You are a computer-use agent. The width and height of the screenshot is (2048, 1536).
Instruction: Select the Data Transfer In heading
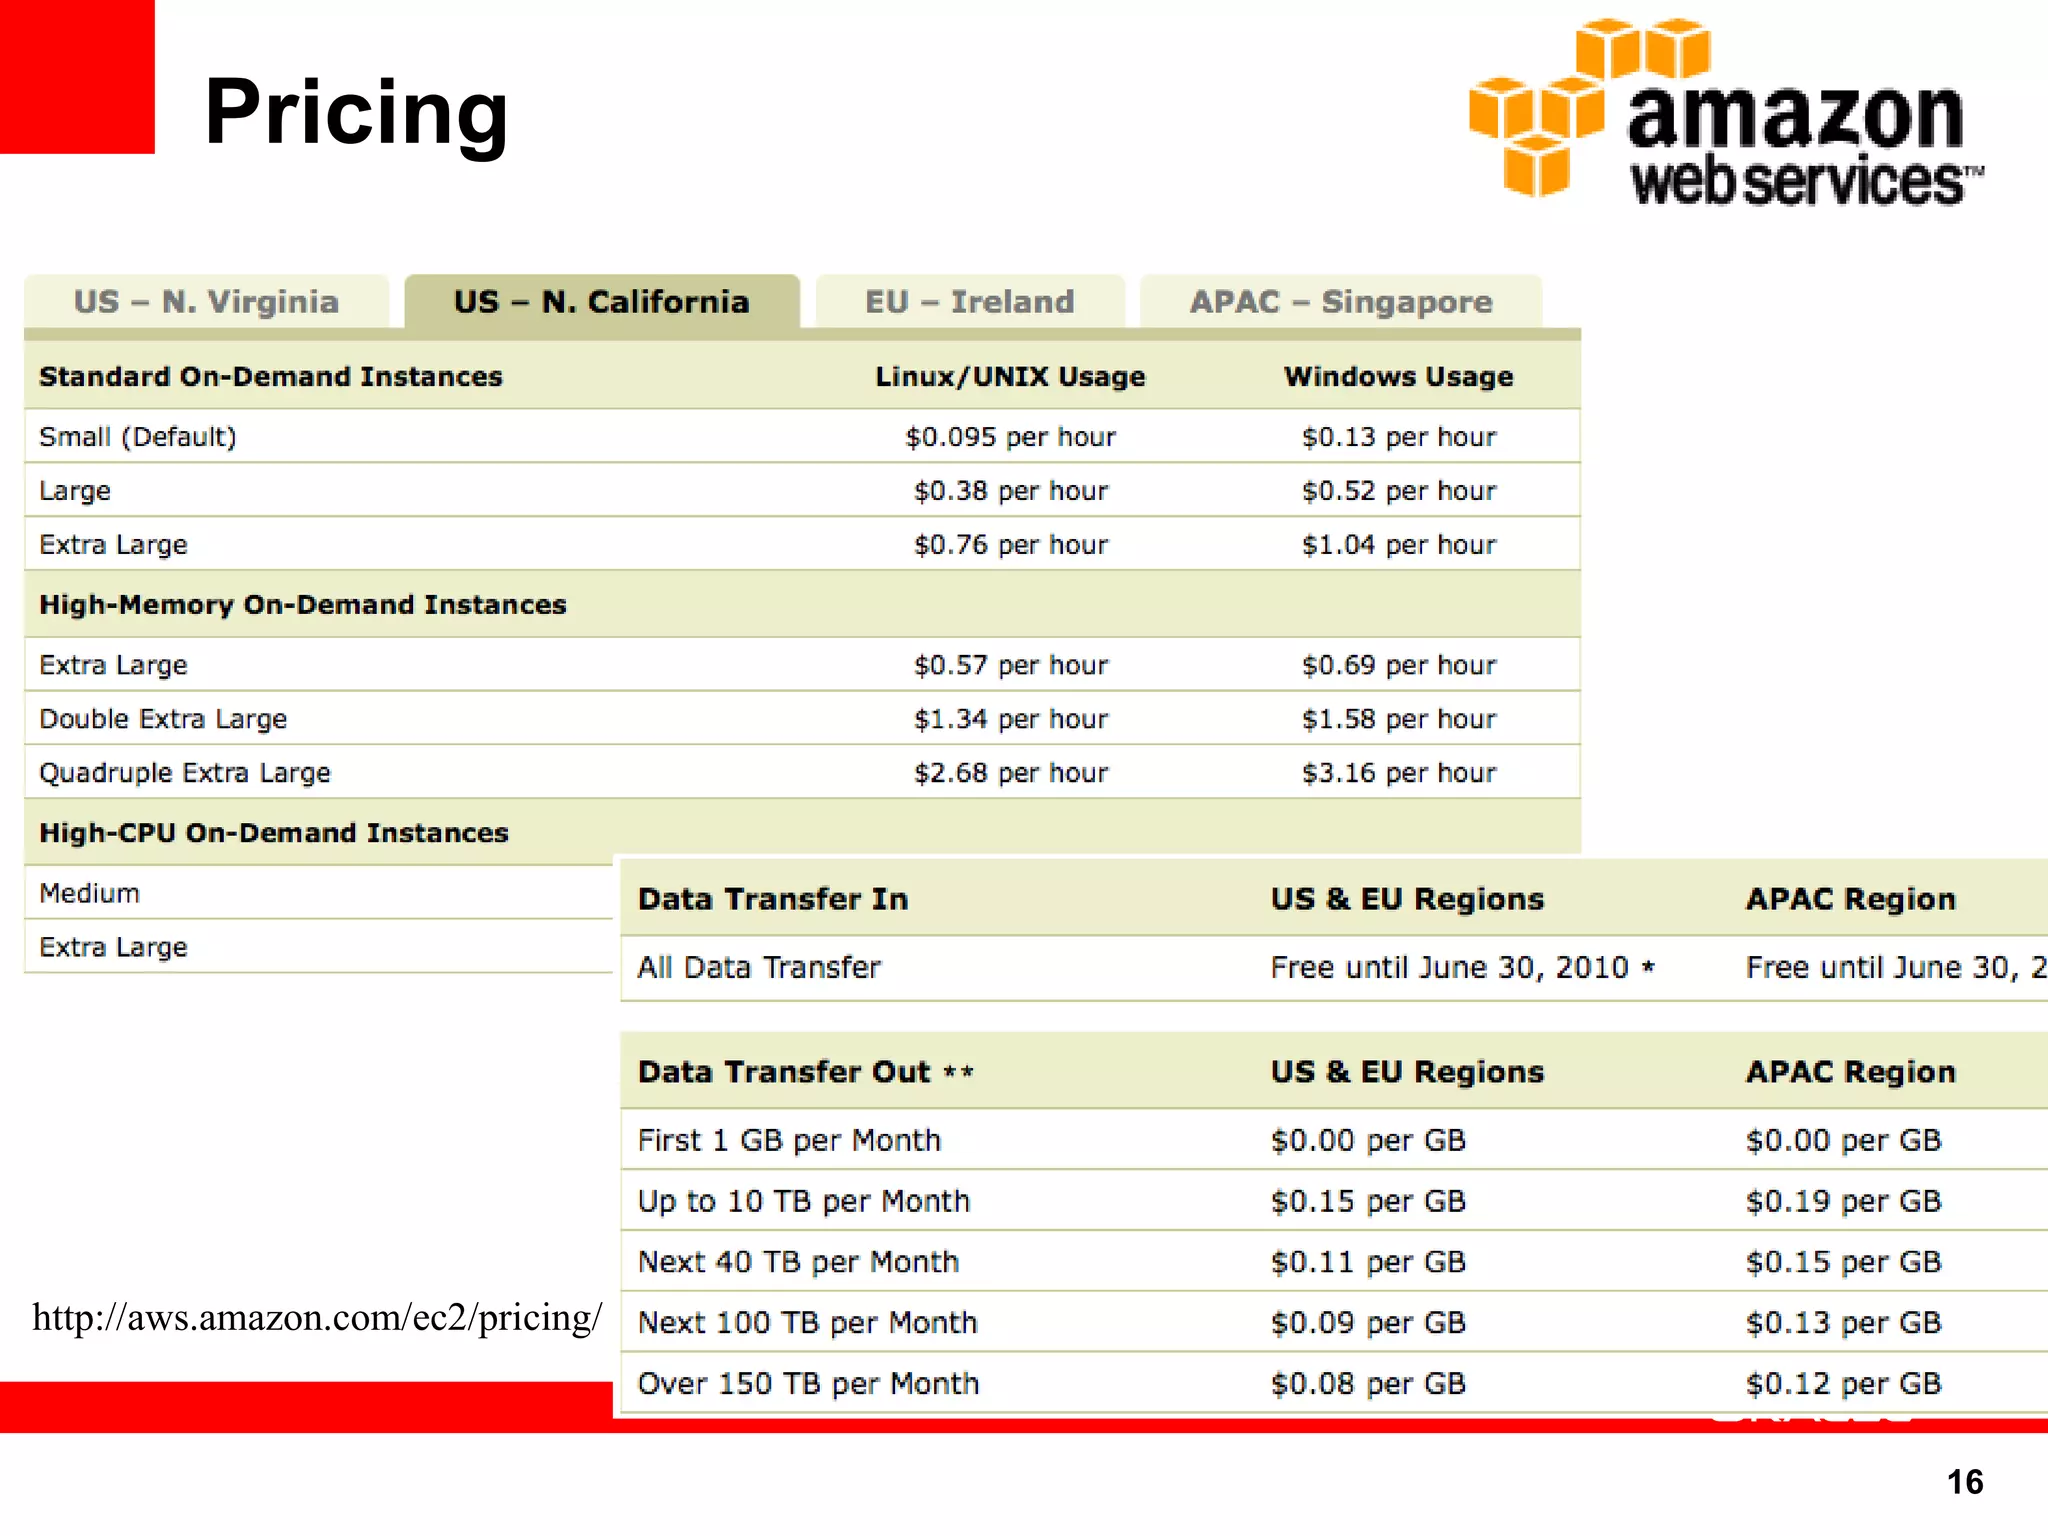pos(773,899)
